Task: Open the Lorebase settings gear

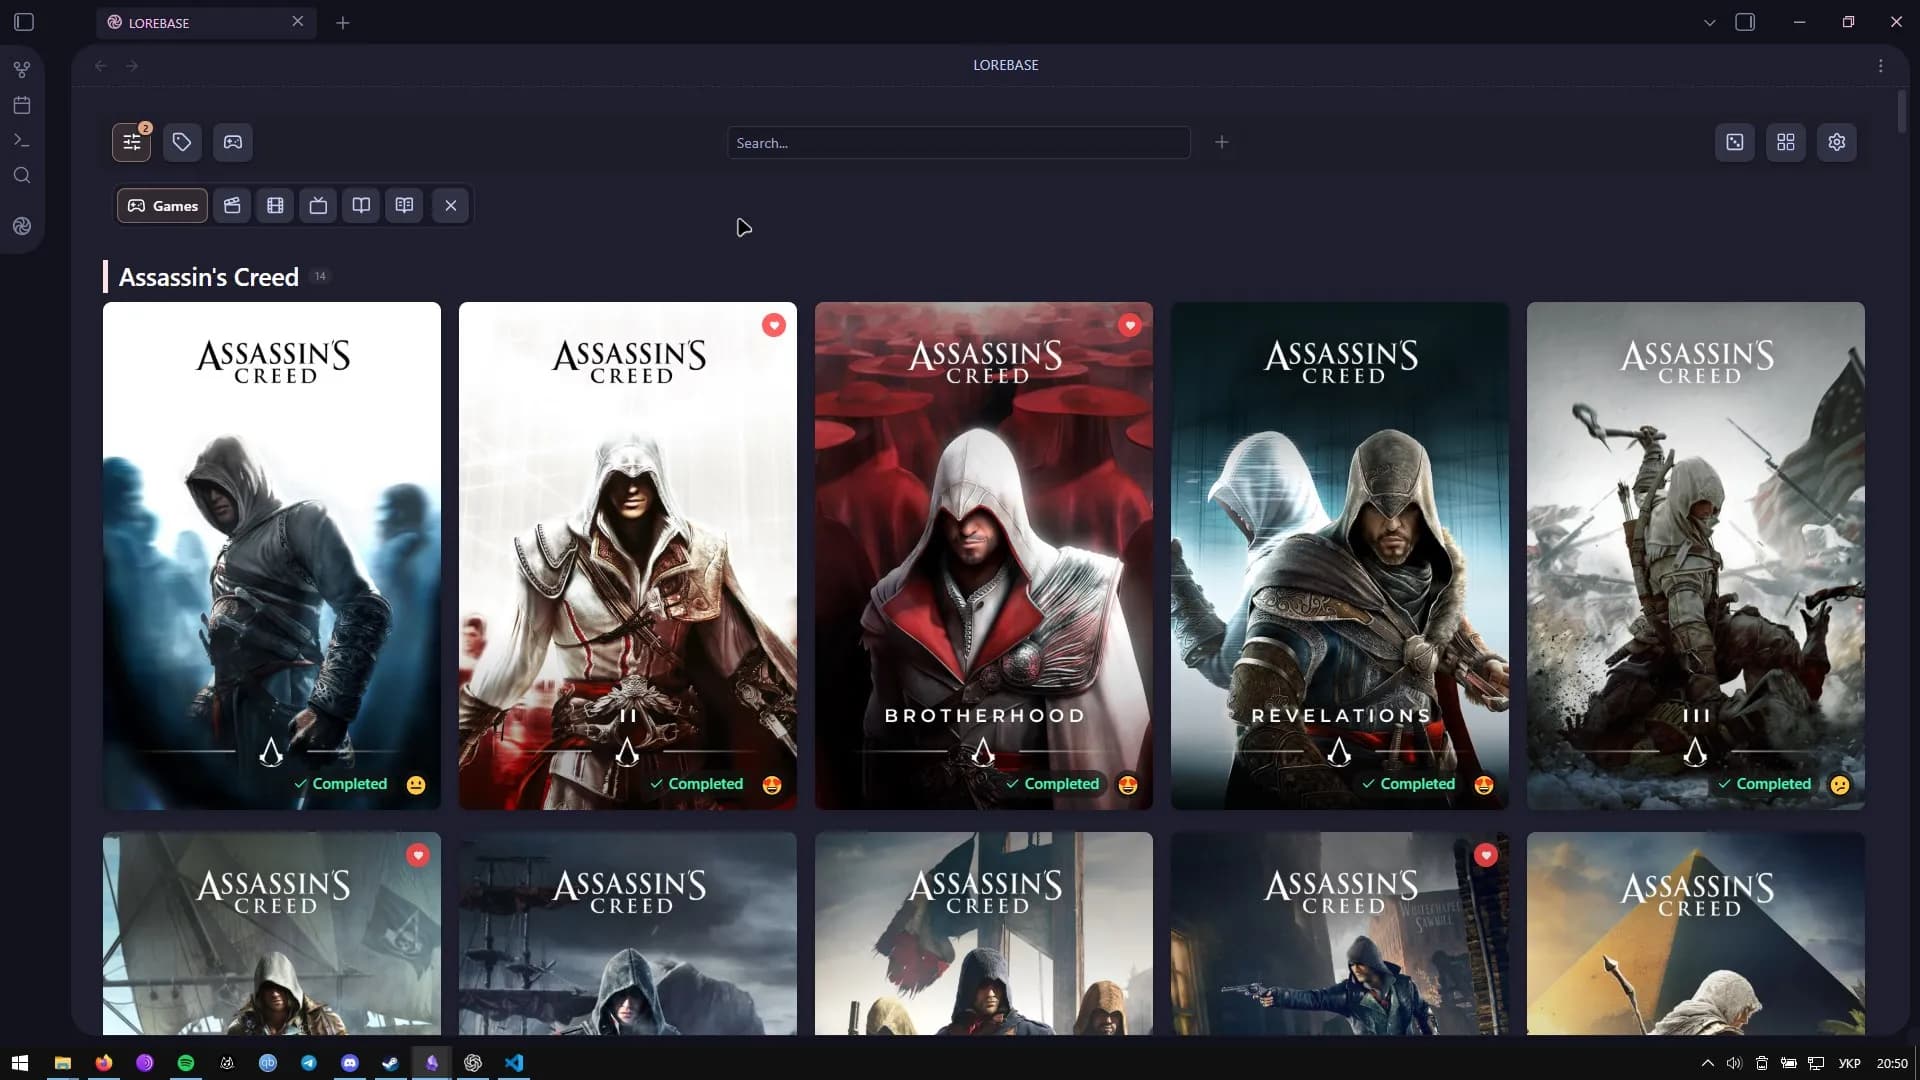Action: 1837,142
